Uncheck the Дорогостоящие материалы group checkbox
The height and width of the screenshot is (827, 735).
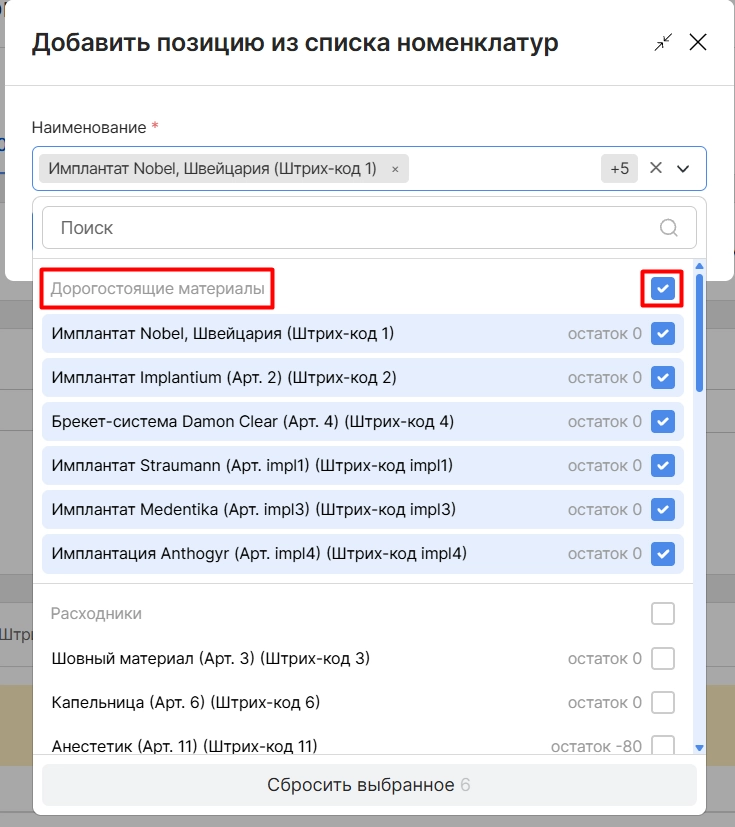663,289
